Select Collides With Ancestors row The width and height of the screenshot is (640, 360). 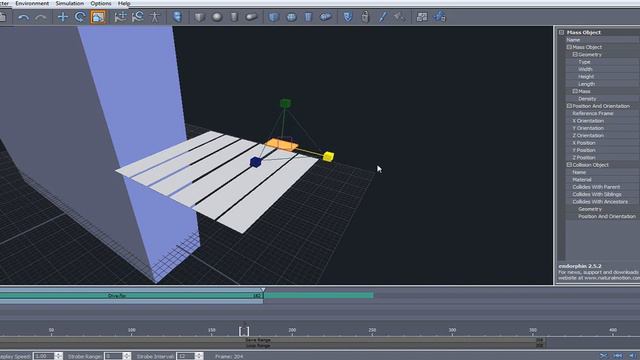(602, 202)
